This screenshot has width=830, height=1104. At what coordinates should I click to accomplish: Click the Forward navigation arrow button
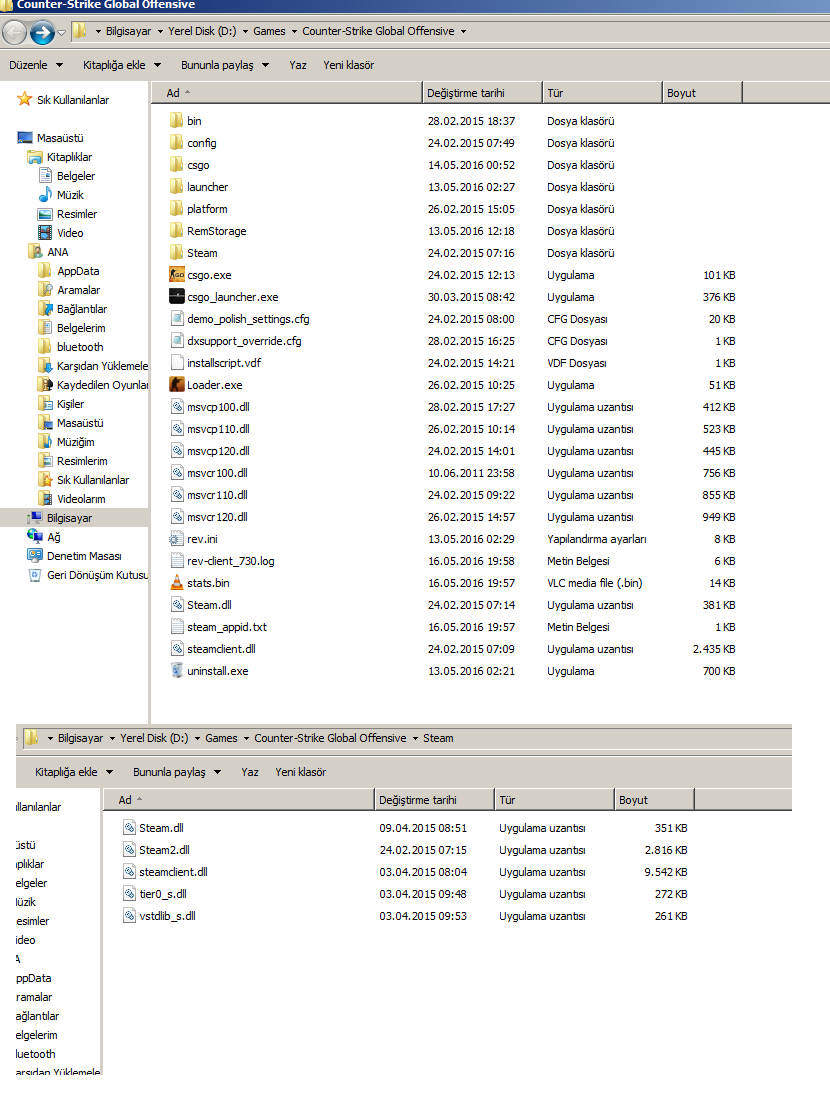[42, 32]
